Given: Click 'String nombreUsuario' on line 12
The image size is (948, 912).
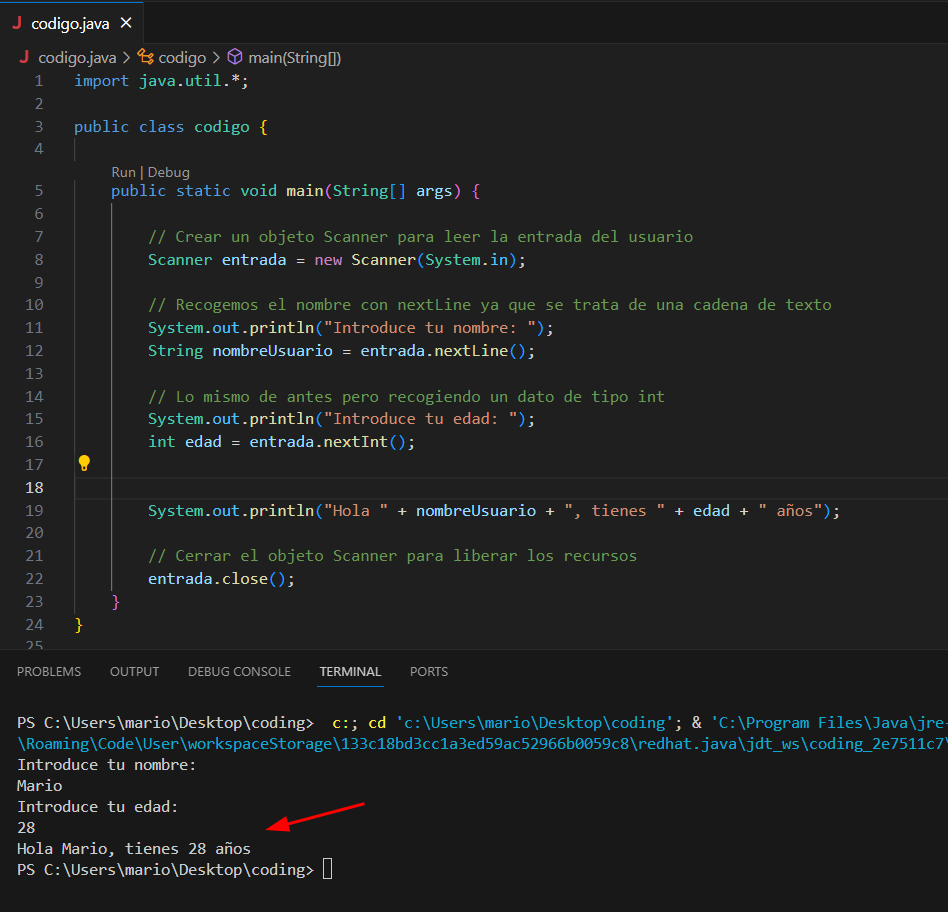Looking at the screenshot, I should [240, 351].
